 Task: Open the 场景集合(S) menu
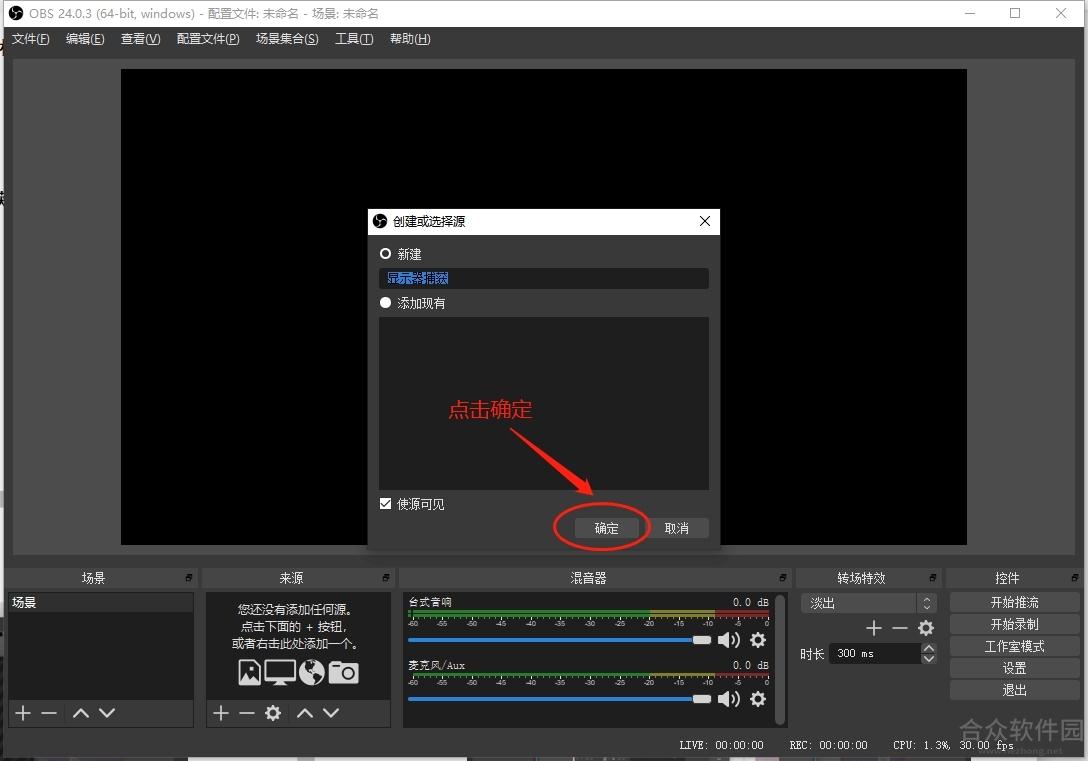(x=287, y=39)
